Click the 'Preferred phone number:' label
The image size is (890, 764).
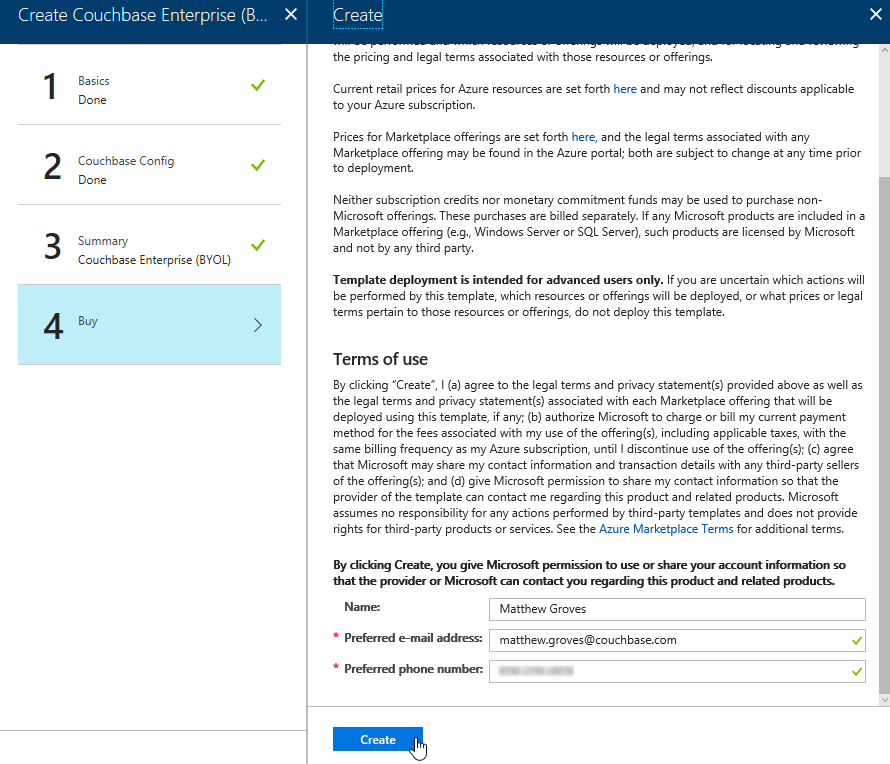pos(413,669)
